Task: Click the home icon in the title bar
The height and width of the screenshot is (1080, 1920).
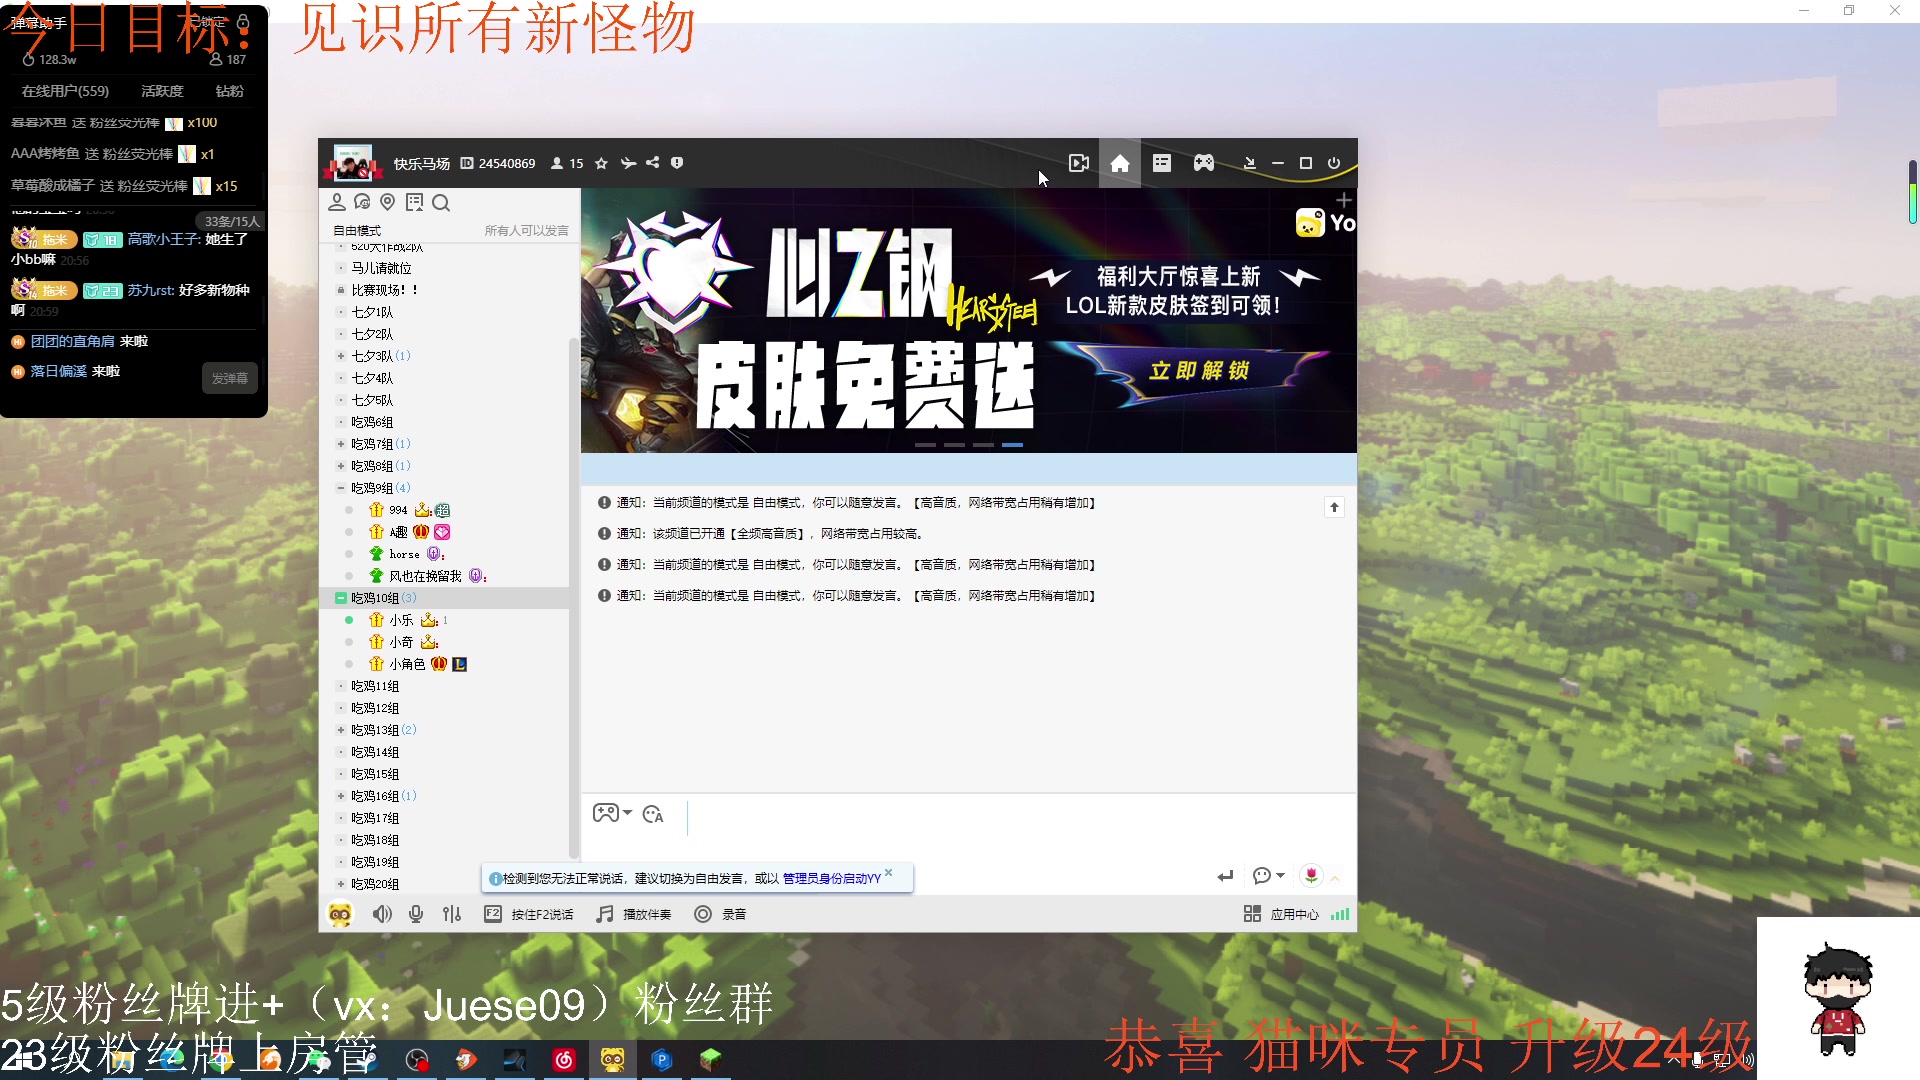Action: [x=1119, y=163]
